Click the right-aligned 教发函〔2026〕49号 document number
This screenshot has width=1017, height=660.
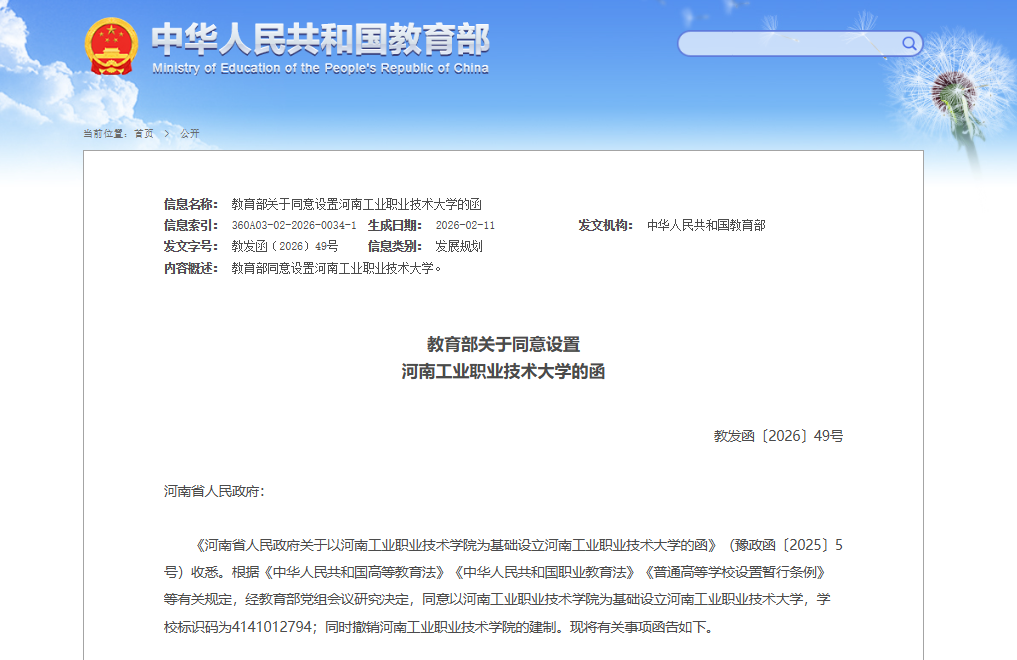click(x=778, y=437)
